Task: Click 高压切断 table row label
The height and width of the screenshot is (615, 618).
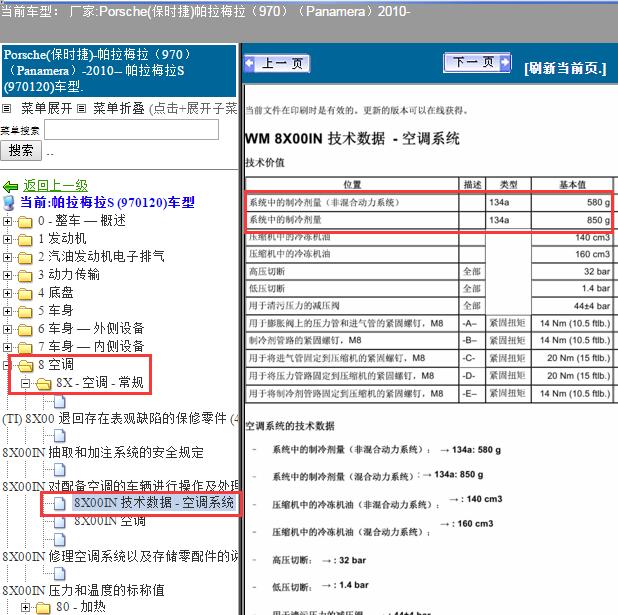Action: click(267, 272)
